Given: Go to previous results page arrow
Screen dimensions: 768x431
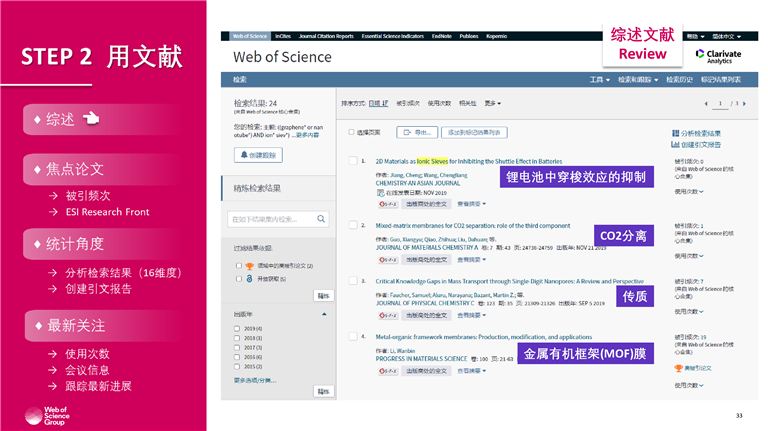Looking at the screenshot, I should [x=706, y=103].
